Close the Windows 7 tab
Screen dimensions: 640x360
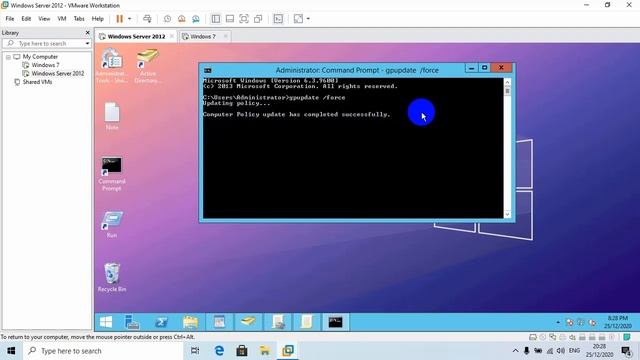pyautogui.click(x=225, y=36)
